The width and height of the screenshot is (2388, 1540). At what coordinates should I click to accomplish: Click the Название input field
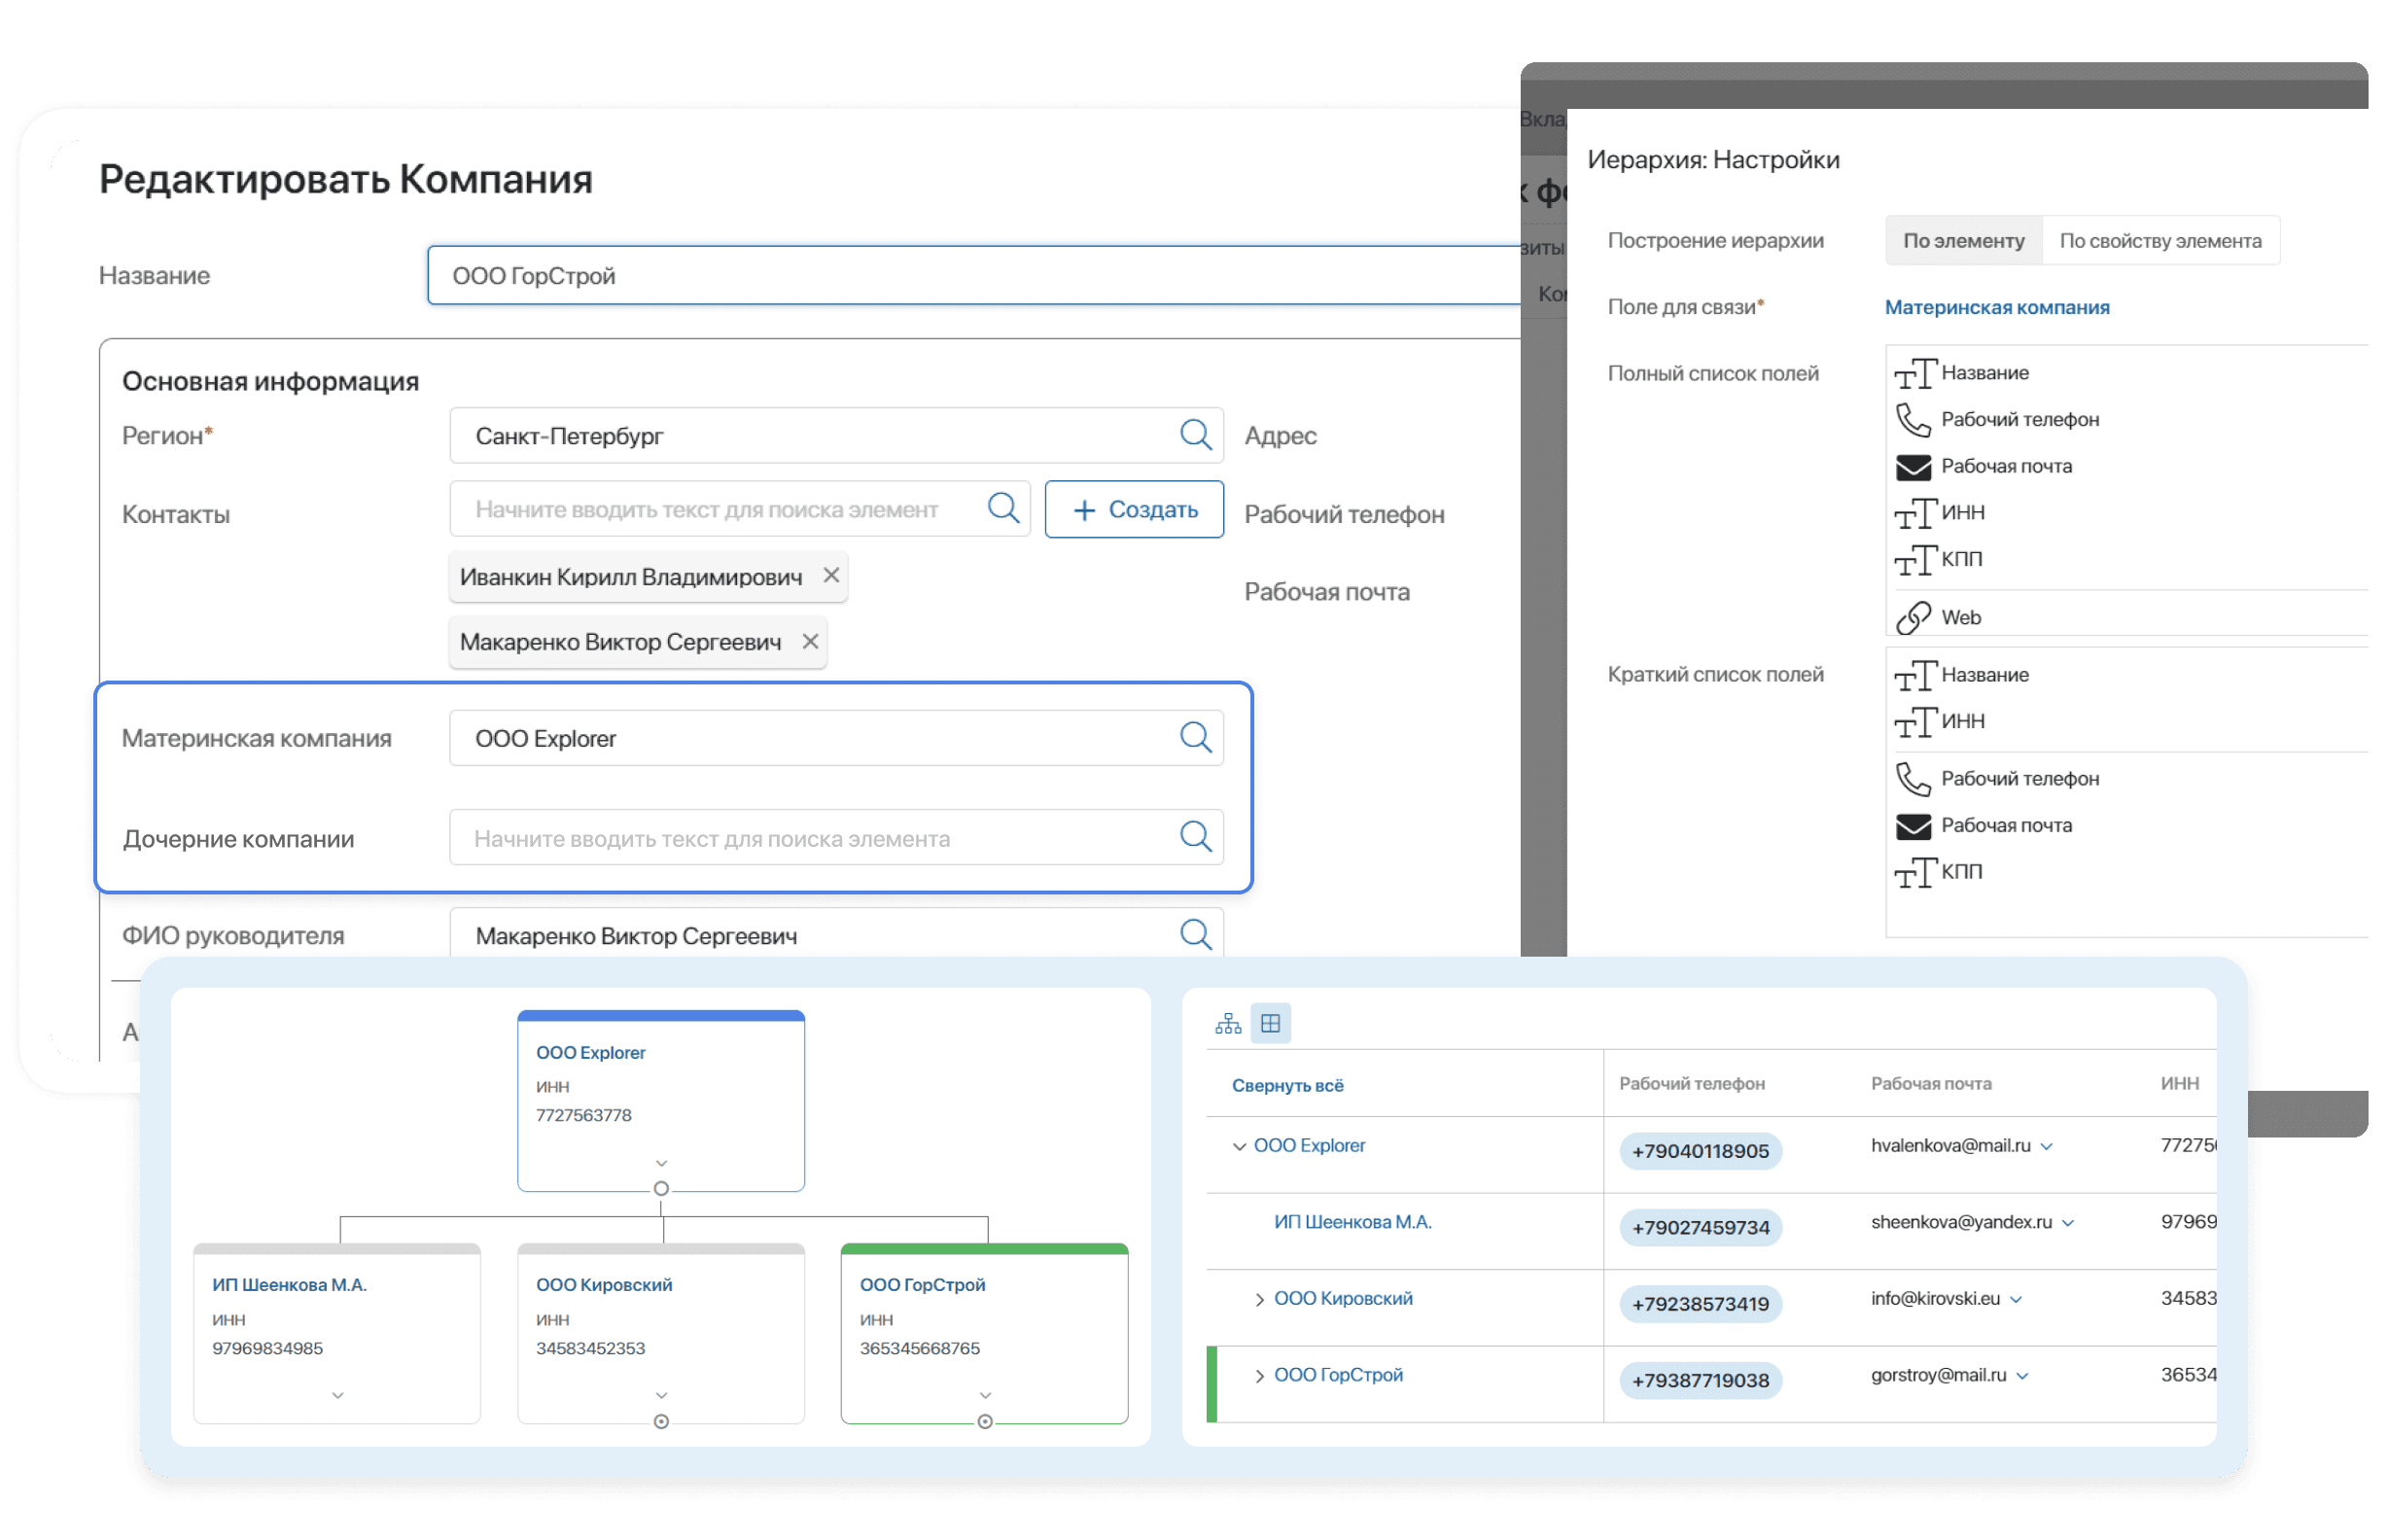click(970, 276)
